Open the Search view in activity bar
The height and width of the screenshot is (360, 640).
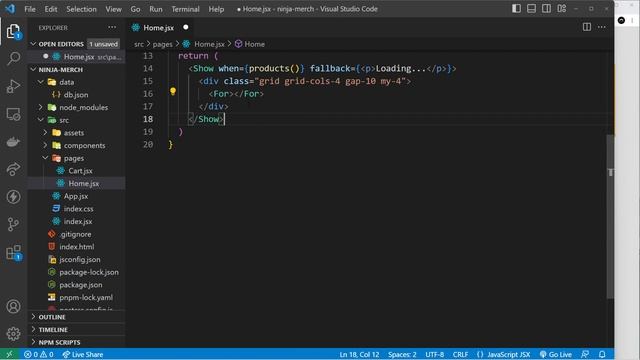[x=13, y=59]
